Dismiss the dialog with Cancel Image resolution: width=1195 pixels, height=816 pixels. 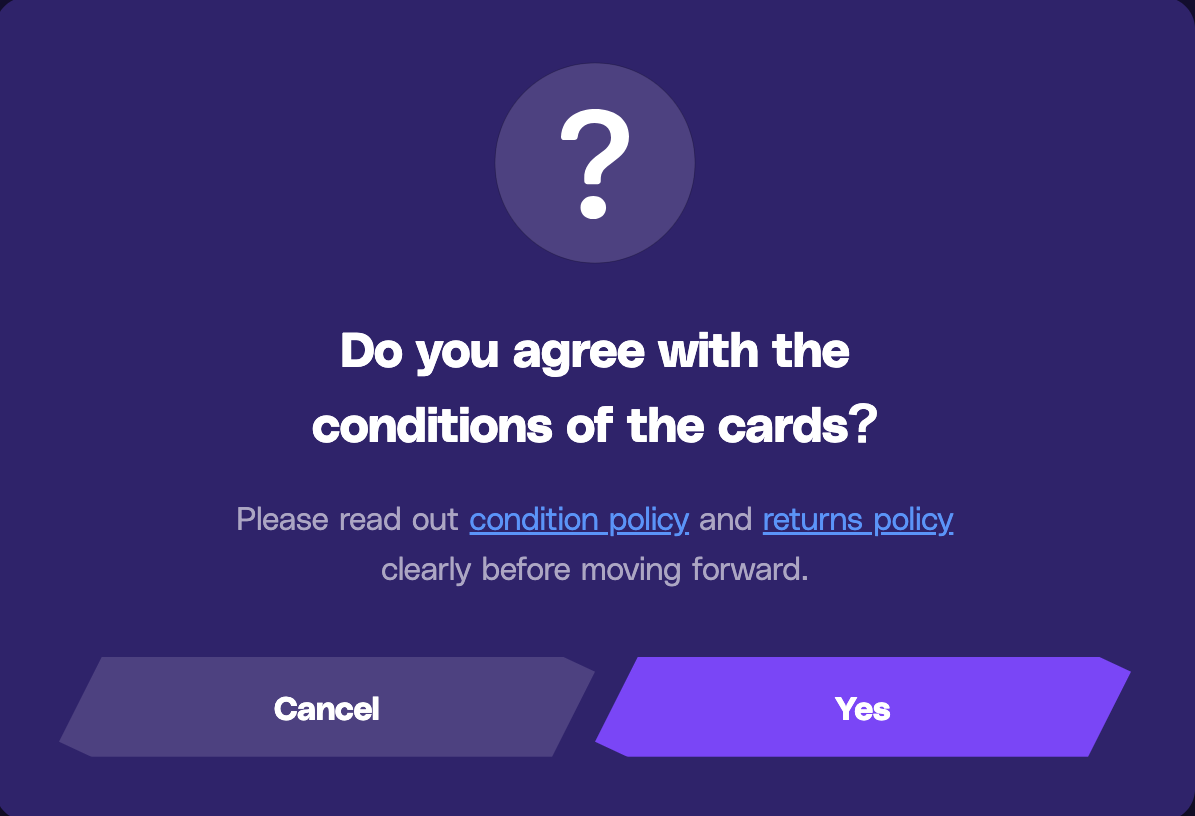327,707
